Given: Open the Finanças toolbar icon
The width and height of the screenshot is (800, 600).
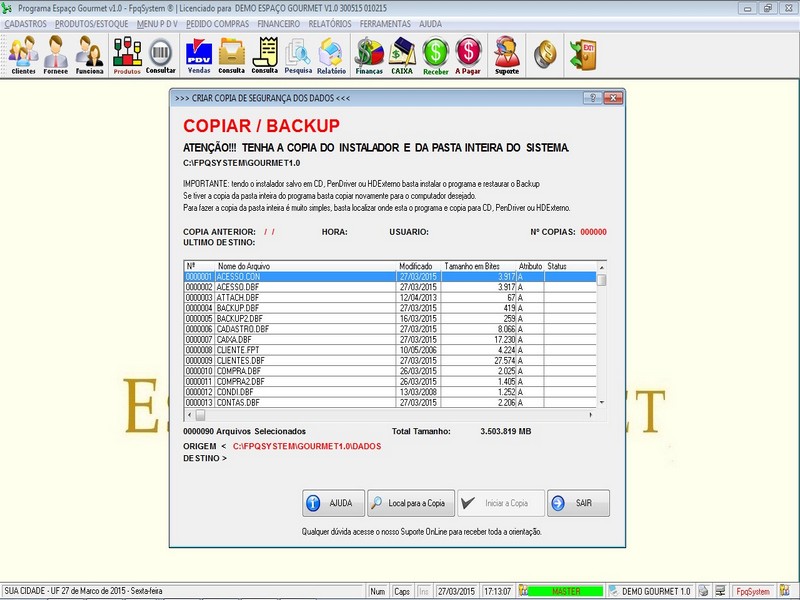Looking at the screenshot, I should [369, 55].
